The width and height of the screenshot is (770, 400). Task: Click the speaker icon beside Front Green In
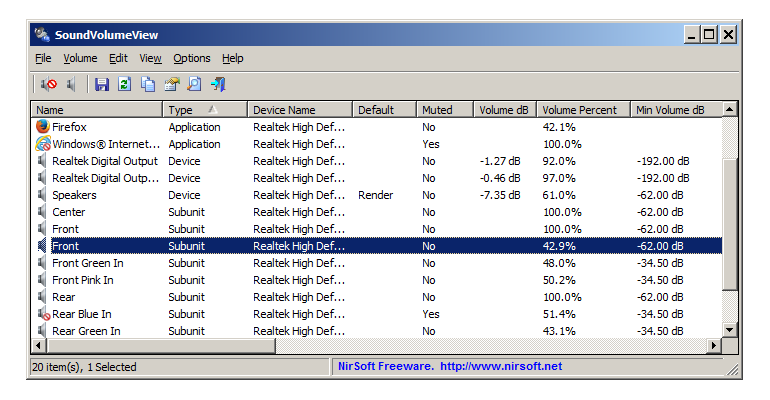point(43,263)
